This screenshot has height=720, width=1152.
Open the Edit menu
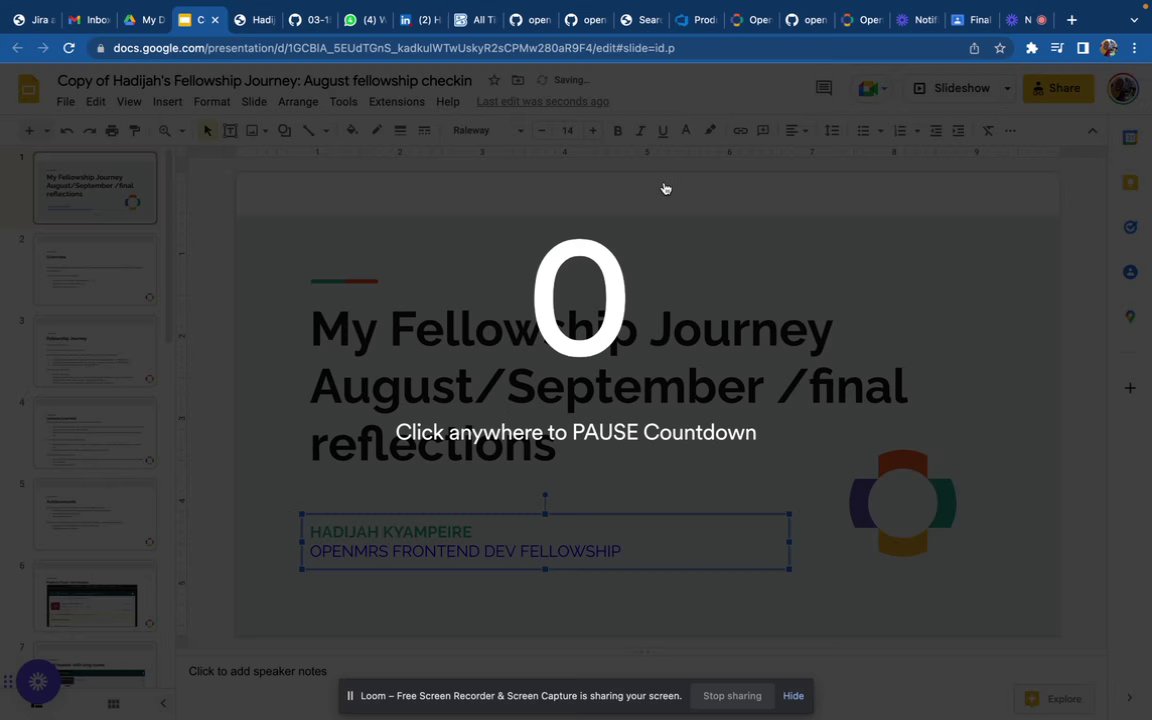point(96,102)
